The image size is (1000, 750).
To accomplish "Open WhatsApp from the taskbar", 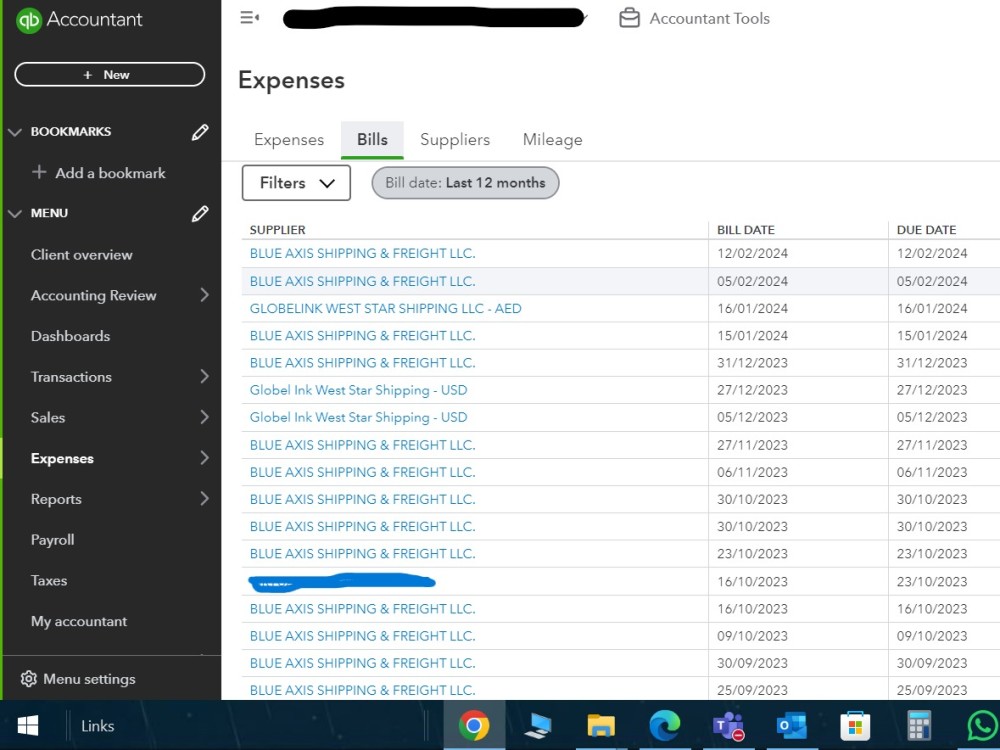I will pos(983,725).
